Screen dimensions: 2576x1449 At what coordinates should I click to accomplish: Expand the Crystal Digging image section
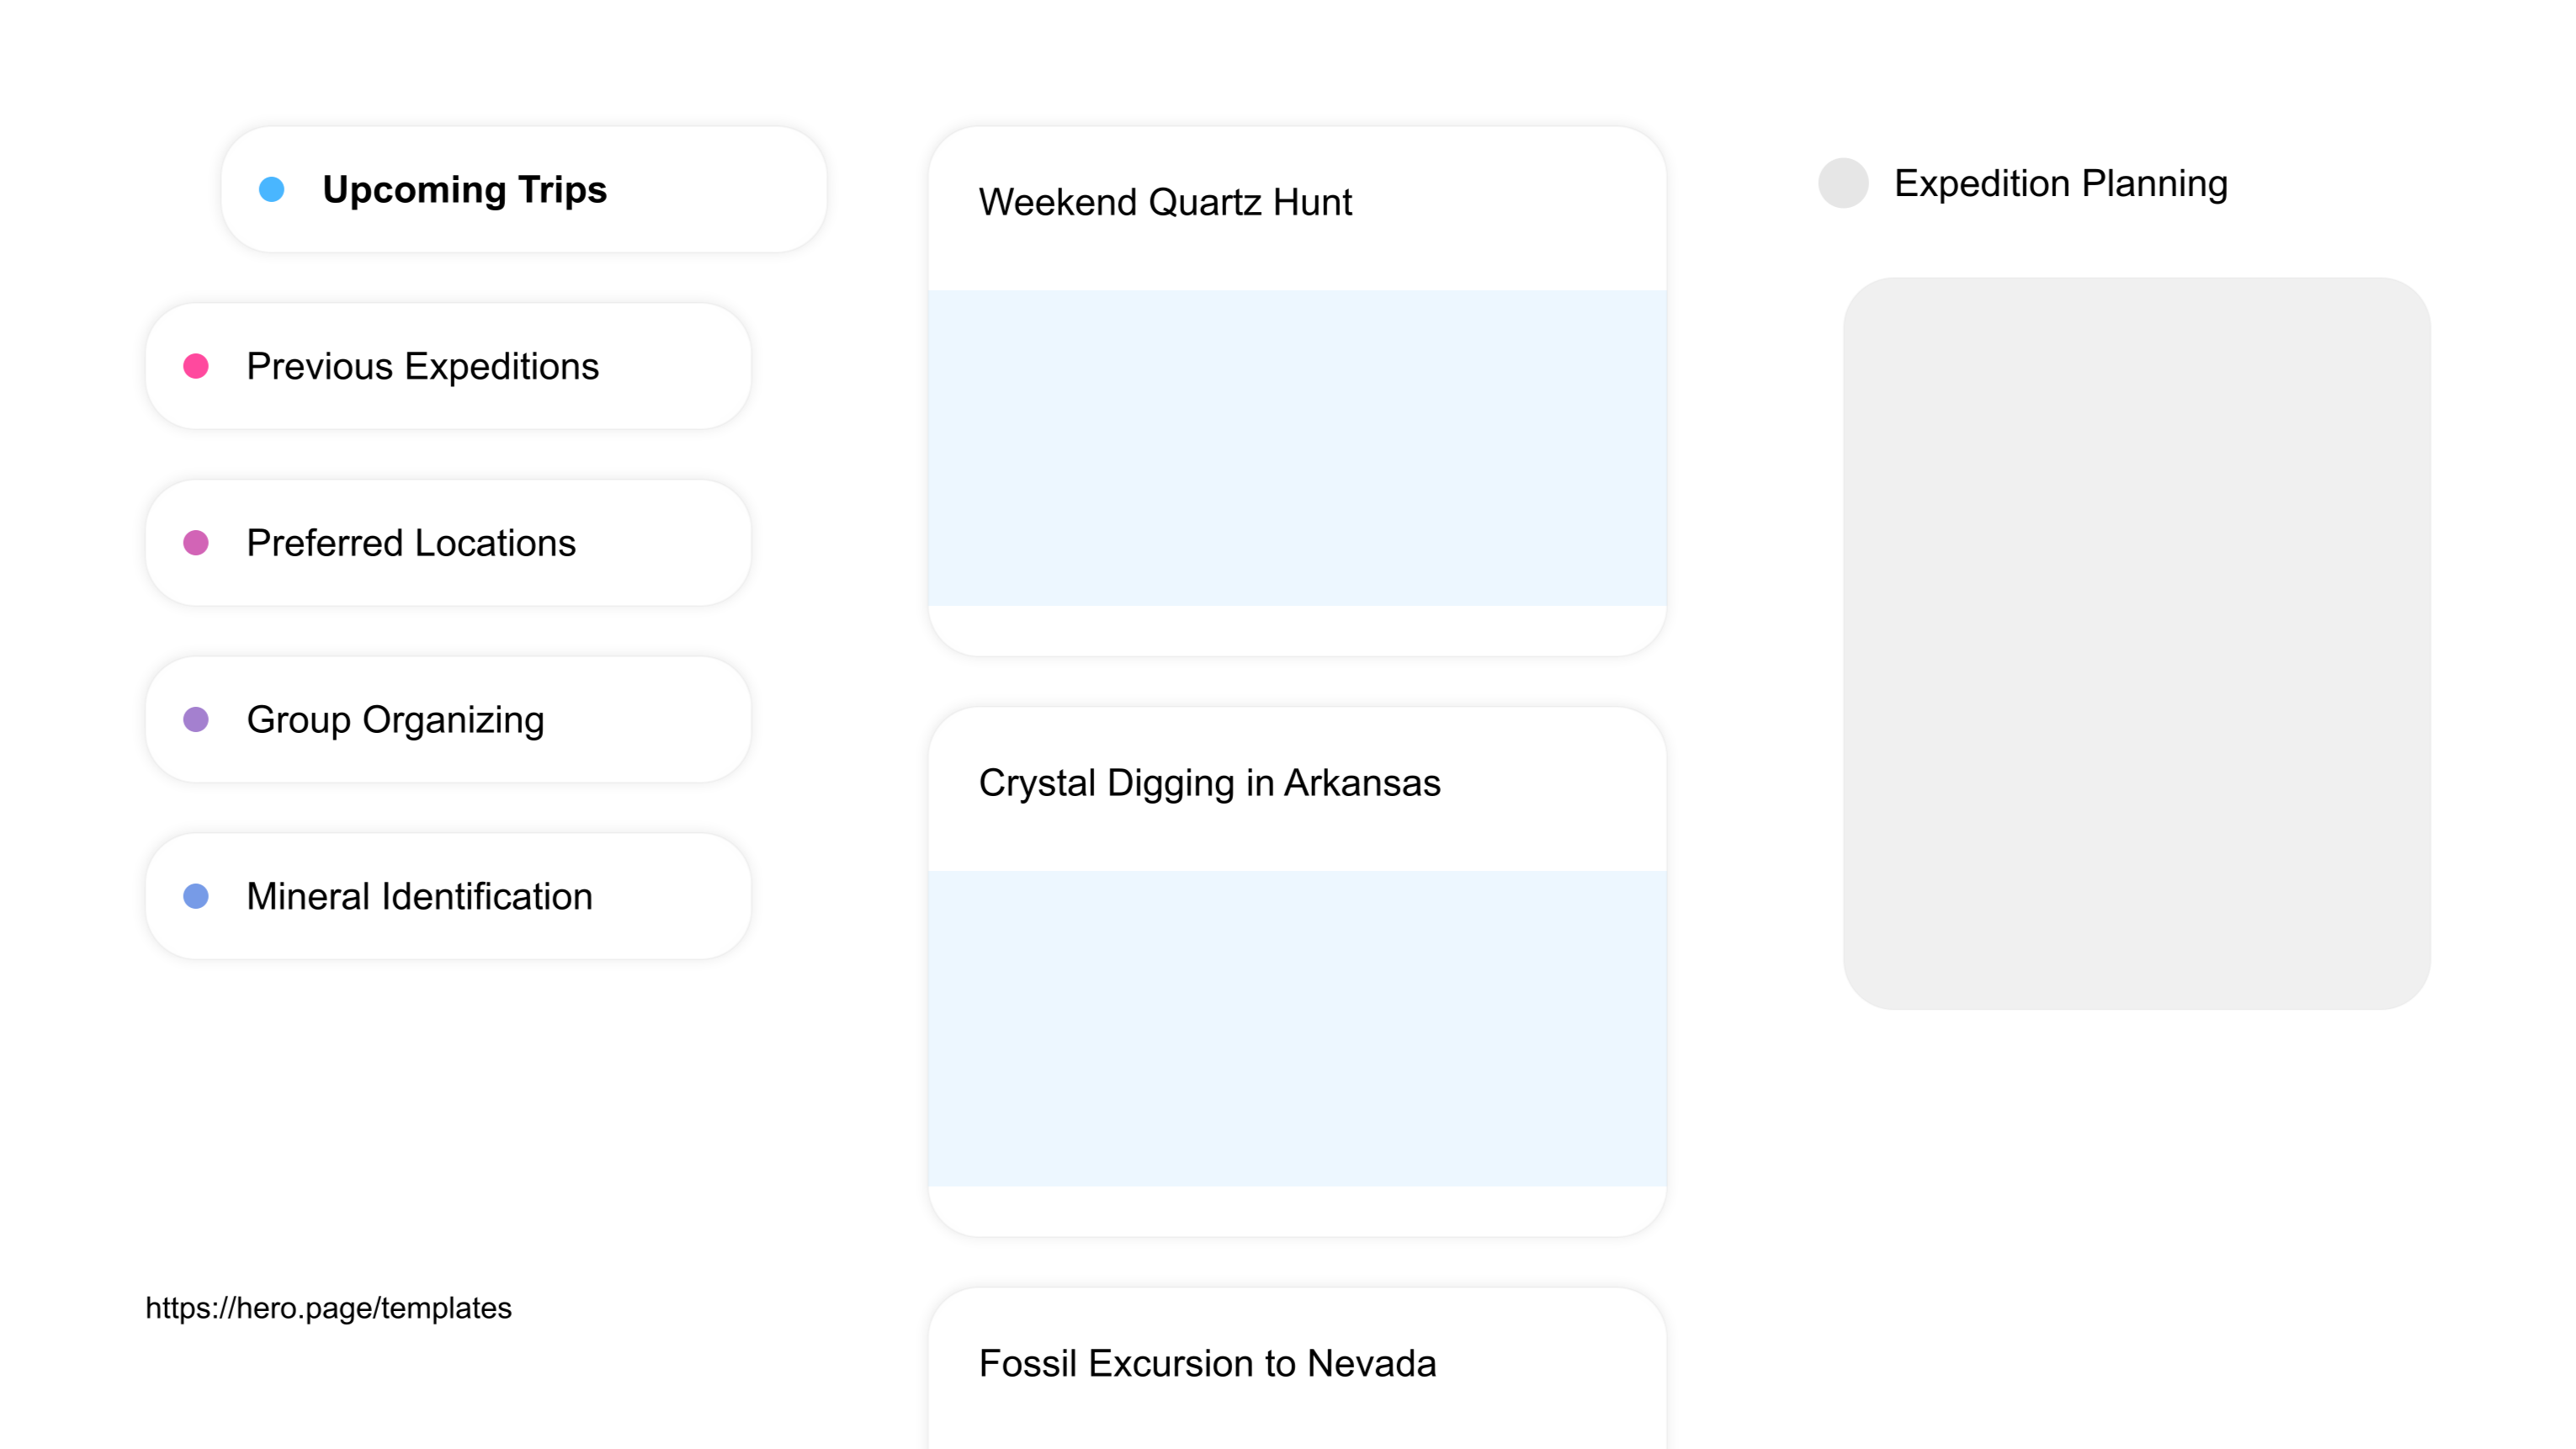click(1297, 1030)
